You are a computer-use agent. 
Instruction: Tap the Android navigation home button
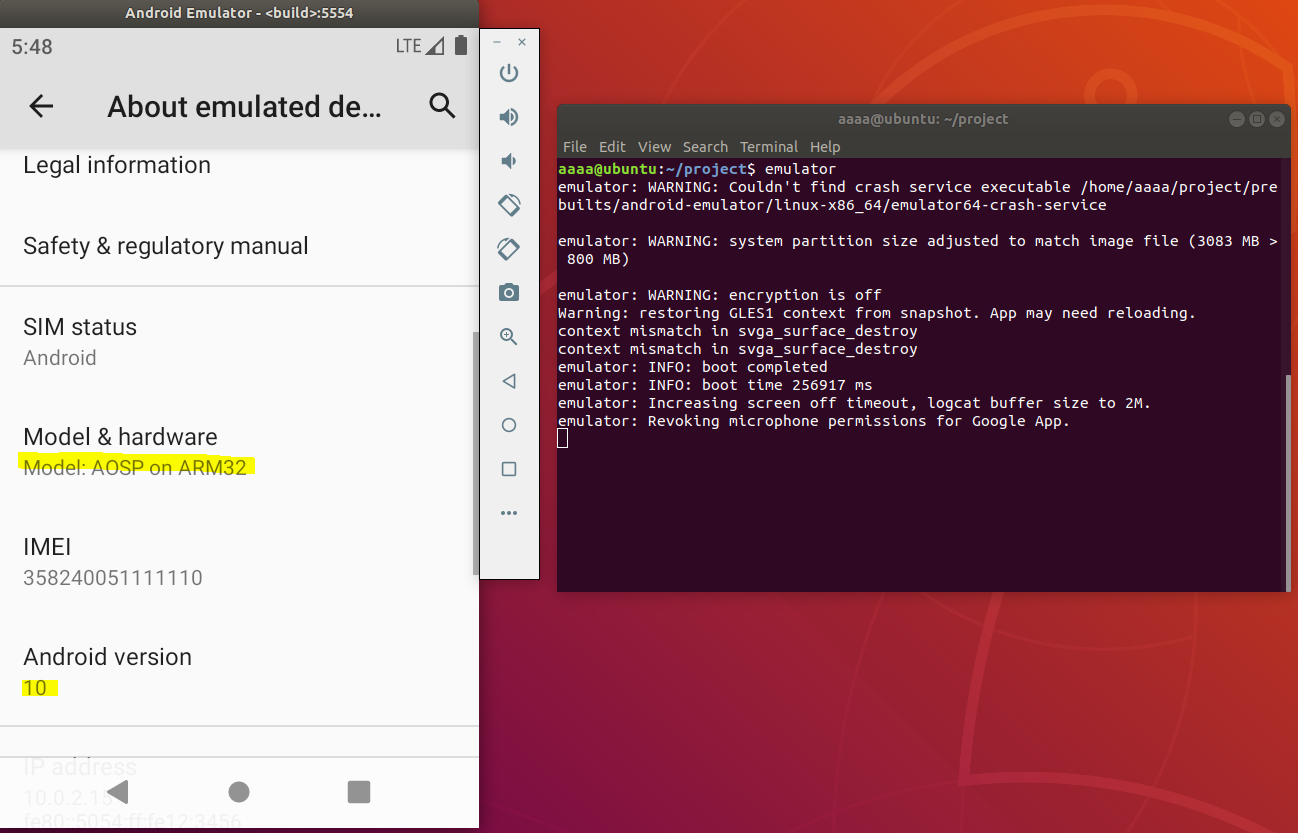point(239,792)
